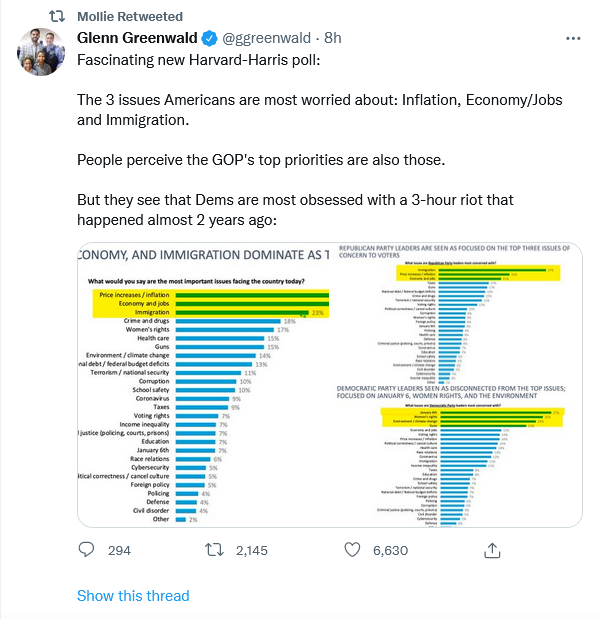Click the 6,630 likes count
This screenshot has height=619, width=598.
(x=390, y=550)
